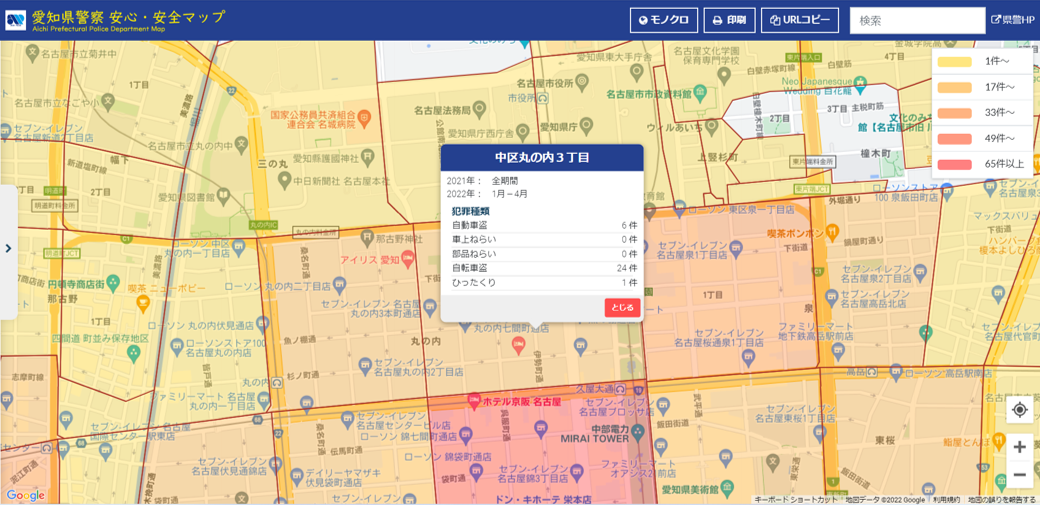Click the 車上ねらい row in popup
This screenshot has width=1040, height=505.
pos(544,240)
